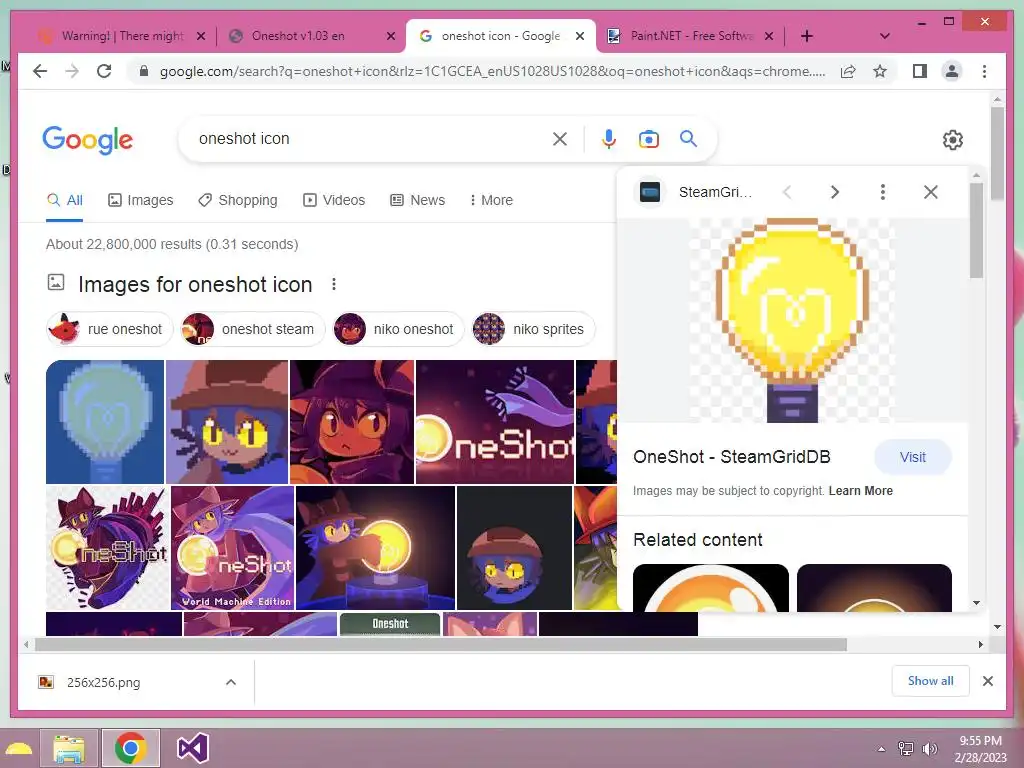Open more options for Images section
Image resolution: width=1024 pixels, height=768 pixels.
pyautogui.click(x=334, y=284)
